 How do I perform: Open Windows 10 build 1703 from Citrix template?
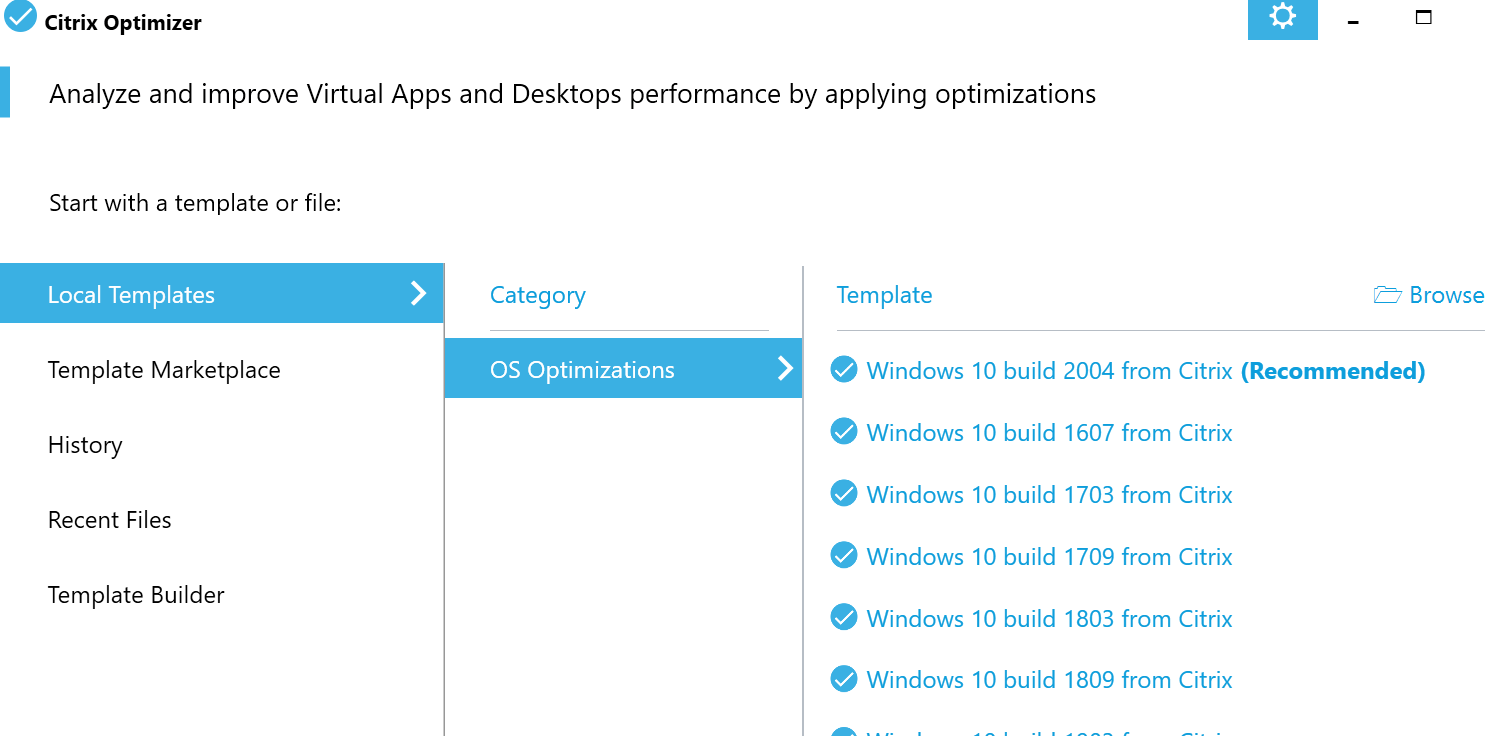(1049, 495)
